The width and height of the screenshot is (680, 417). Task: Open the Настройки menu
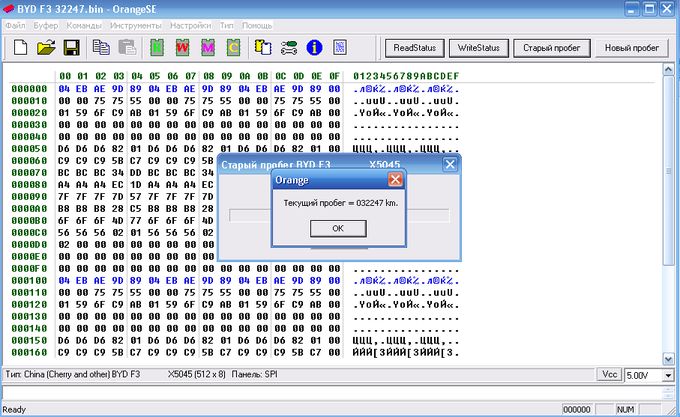click(190, 26)
